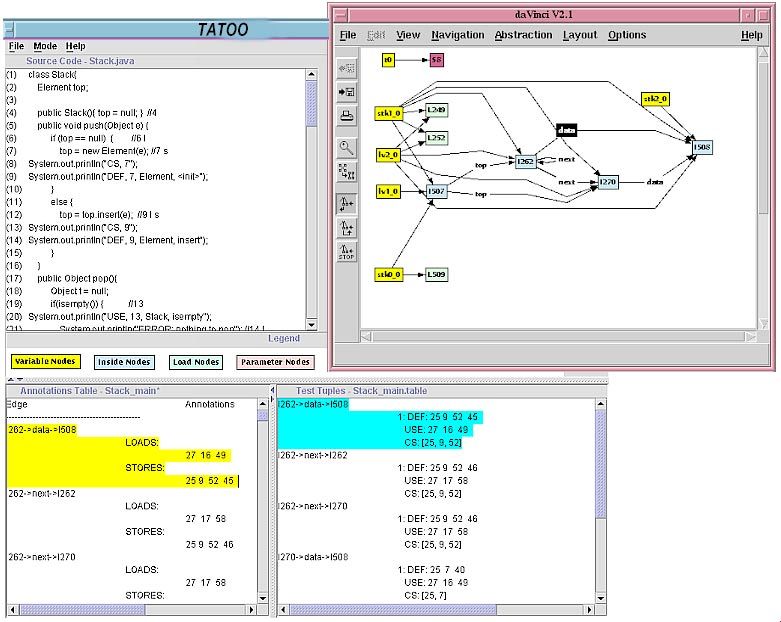Image resolution: width=781 pixels, height=622 pixels.
Task: Click daVinci horizontal scrollbar right arrow
Action: 751,337
